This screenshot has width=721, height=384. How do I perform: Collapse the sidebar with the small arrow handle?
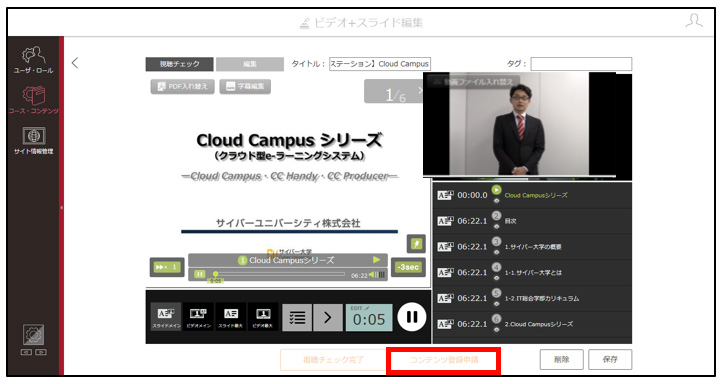click(61, 208)
